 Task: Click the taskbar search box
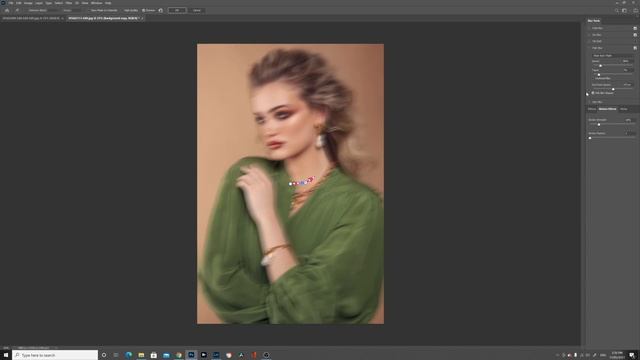click(55, 355)
